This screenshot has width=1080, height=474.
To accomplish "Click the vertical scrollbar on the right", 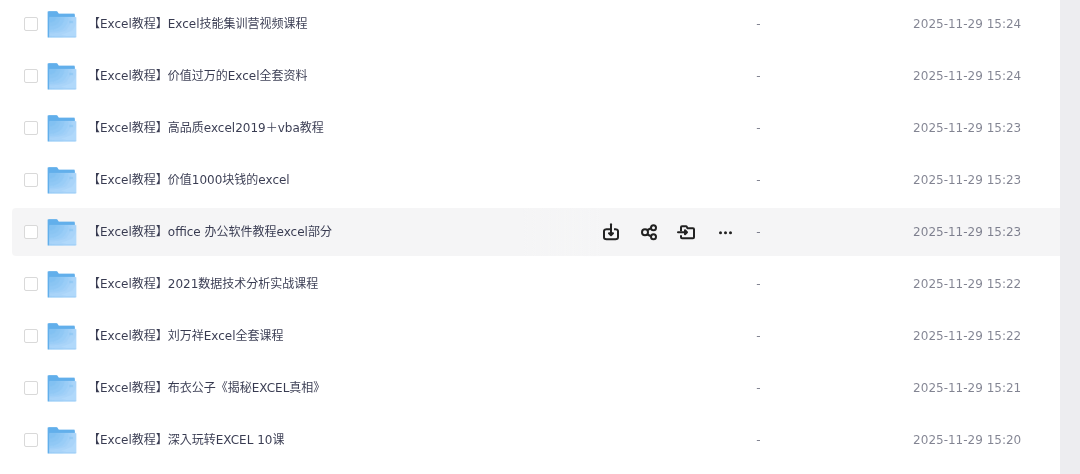I will pyautogui.click(x=1070, y=237).
